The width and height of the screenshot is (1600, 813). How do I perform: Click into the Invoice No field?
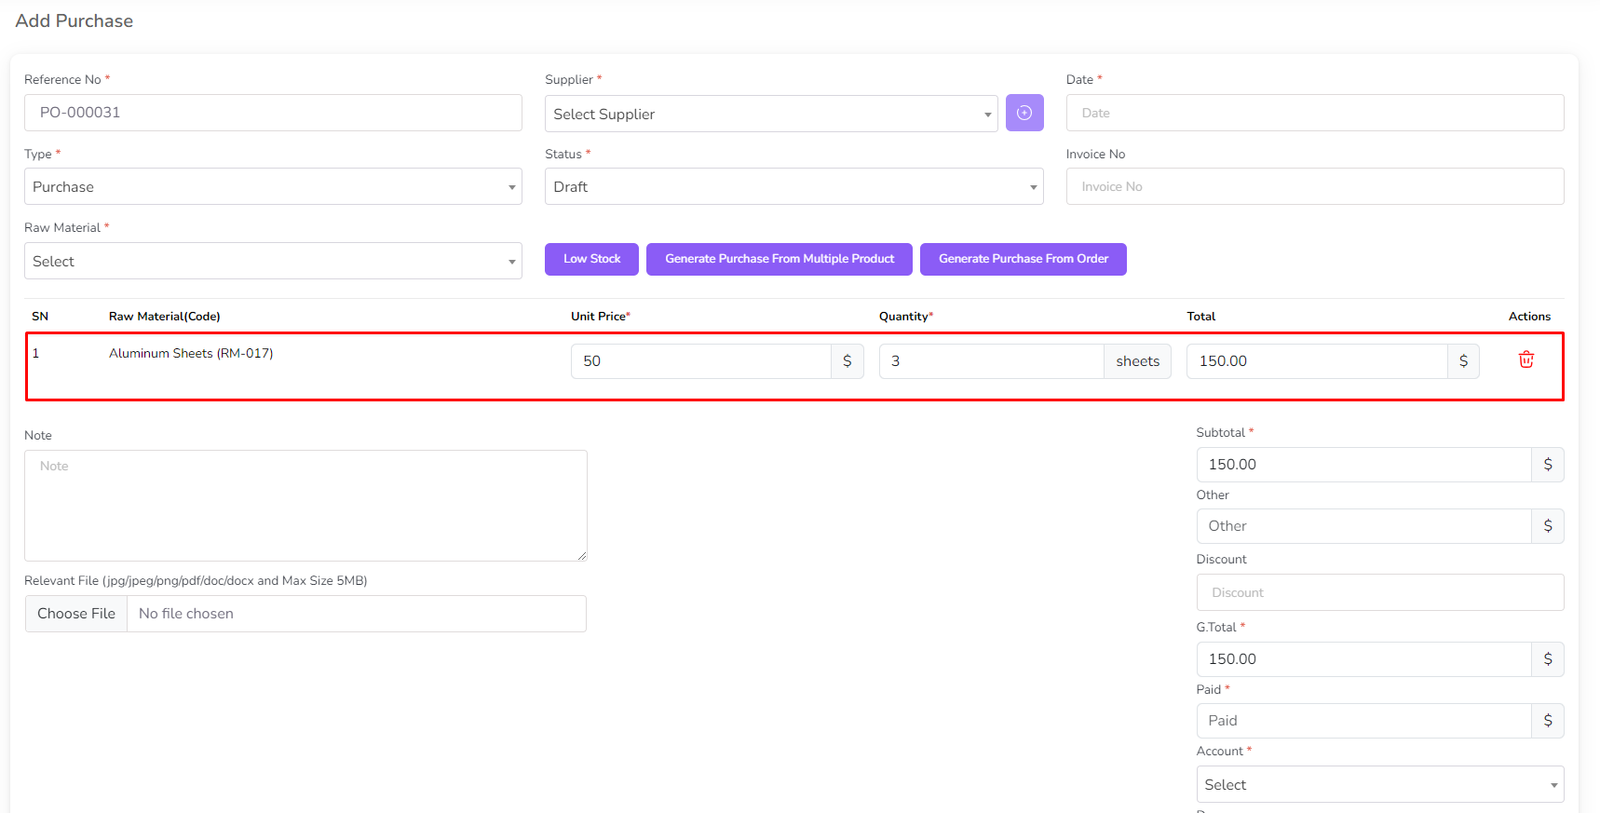(1314, 187)
